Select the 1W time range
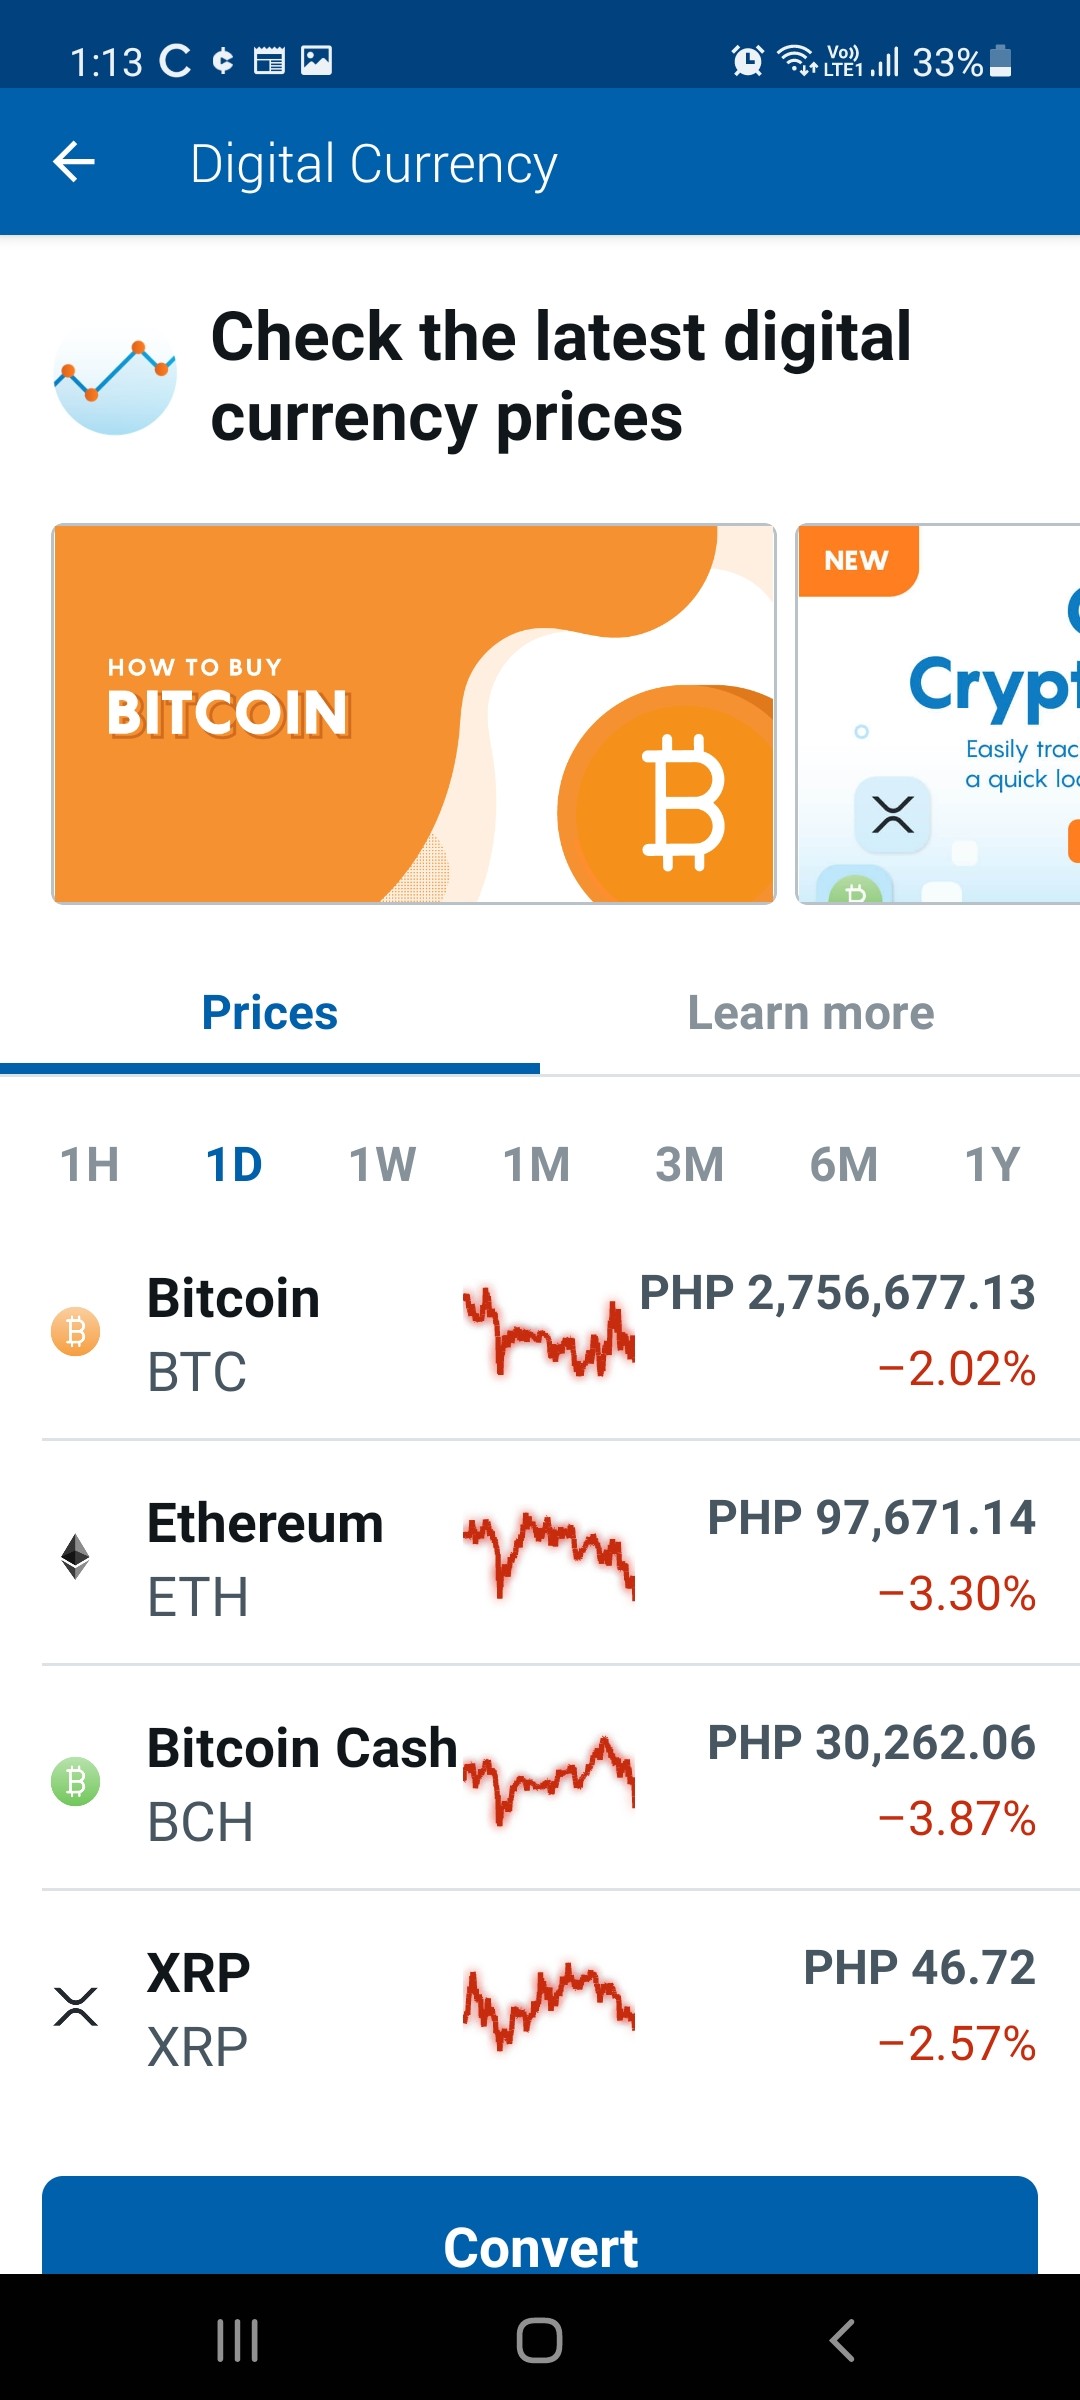Screen dimensions: 1080x2400 point(382,1164)
